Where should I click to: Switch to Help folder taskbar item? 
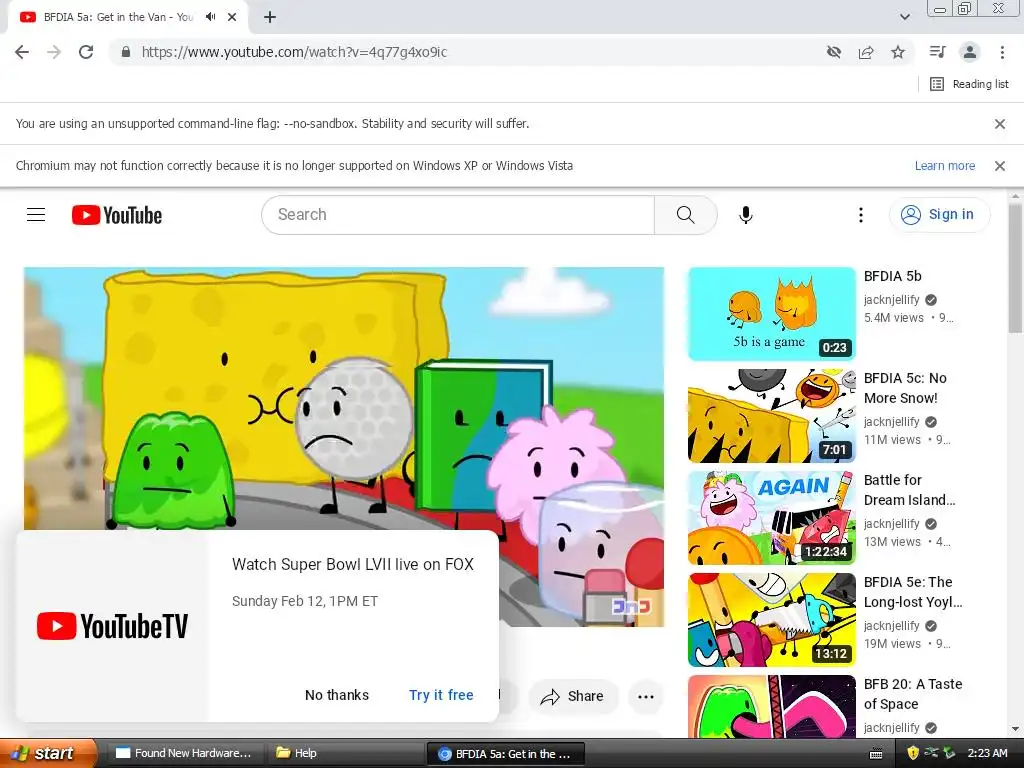[x=344, y=753]
